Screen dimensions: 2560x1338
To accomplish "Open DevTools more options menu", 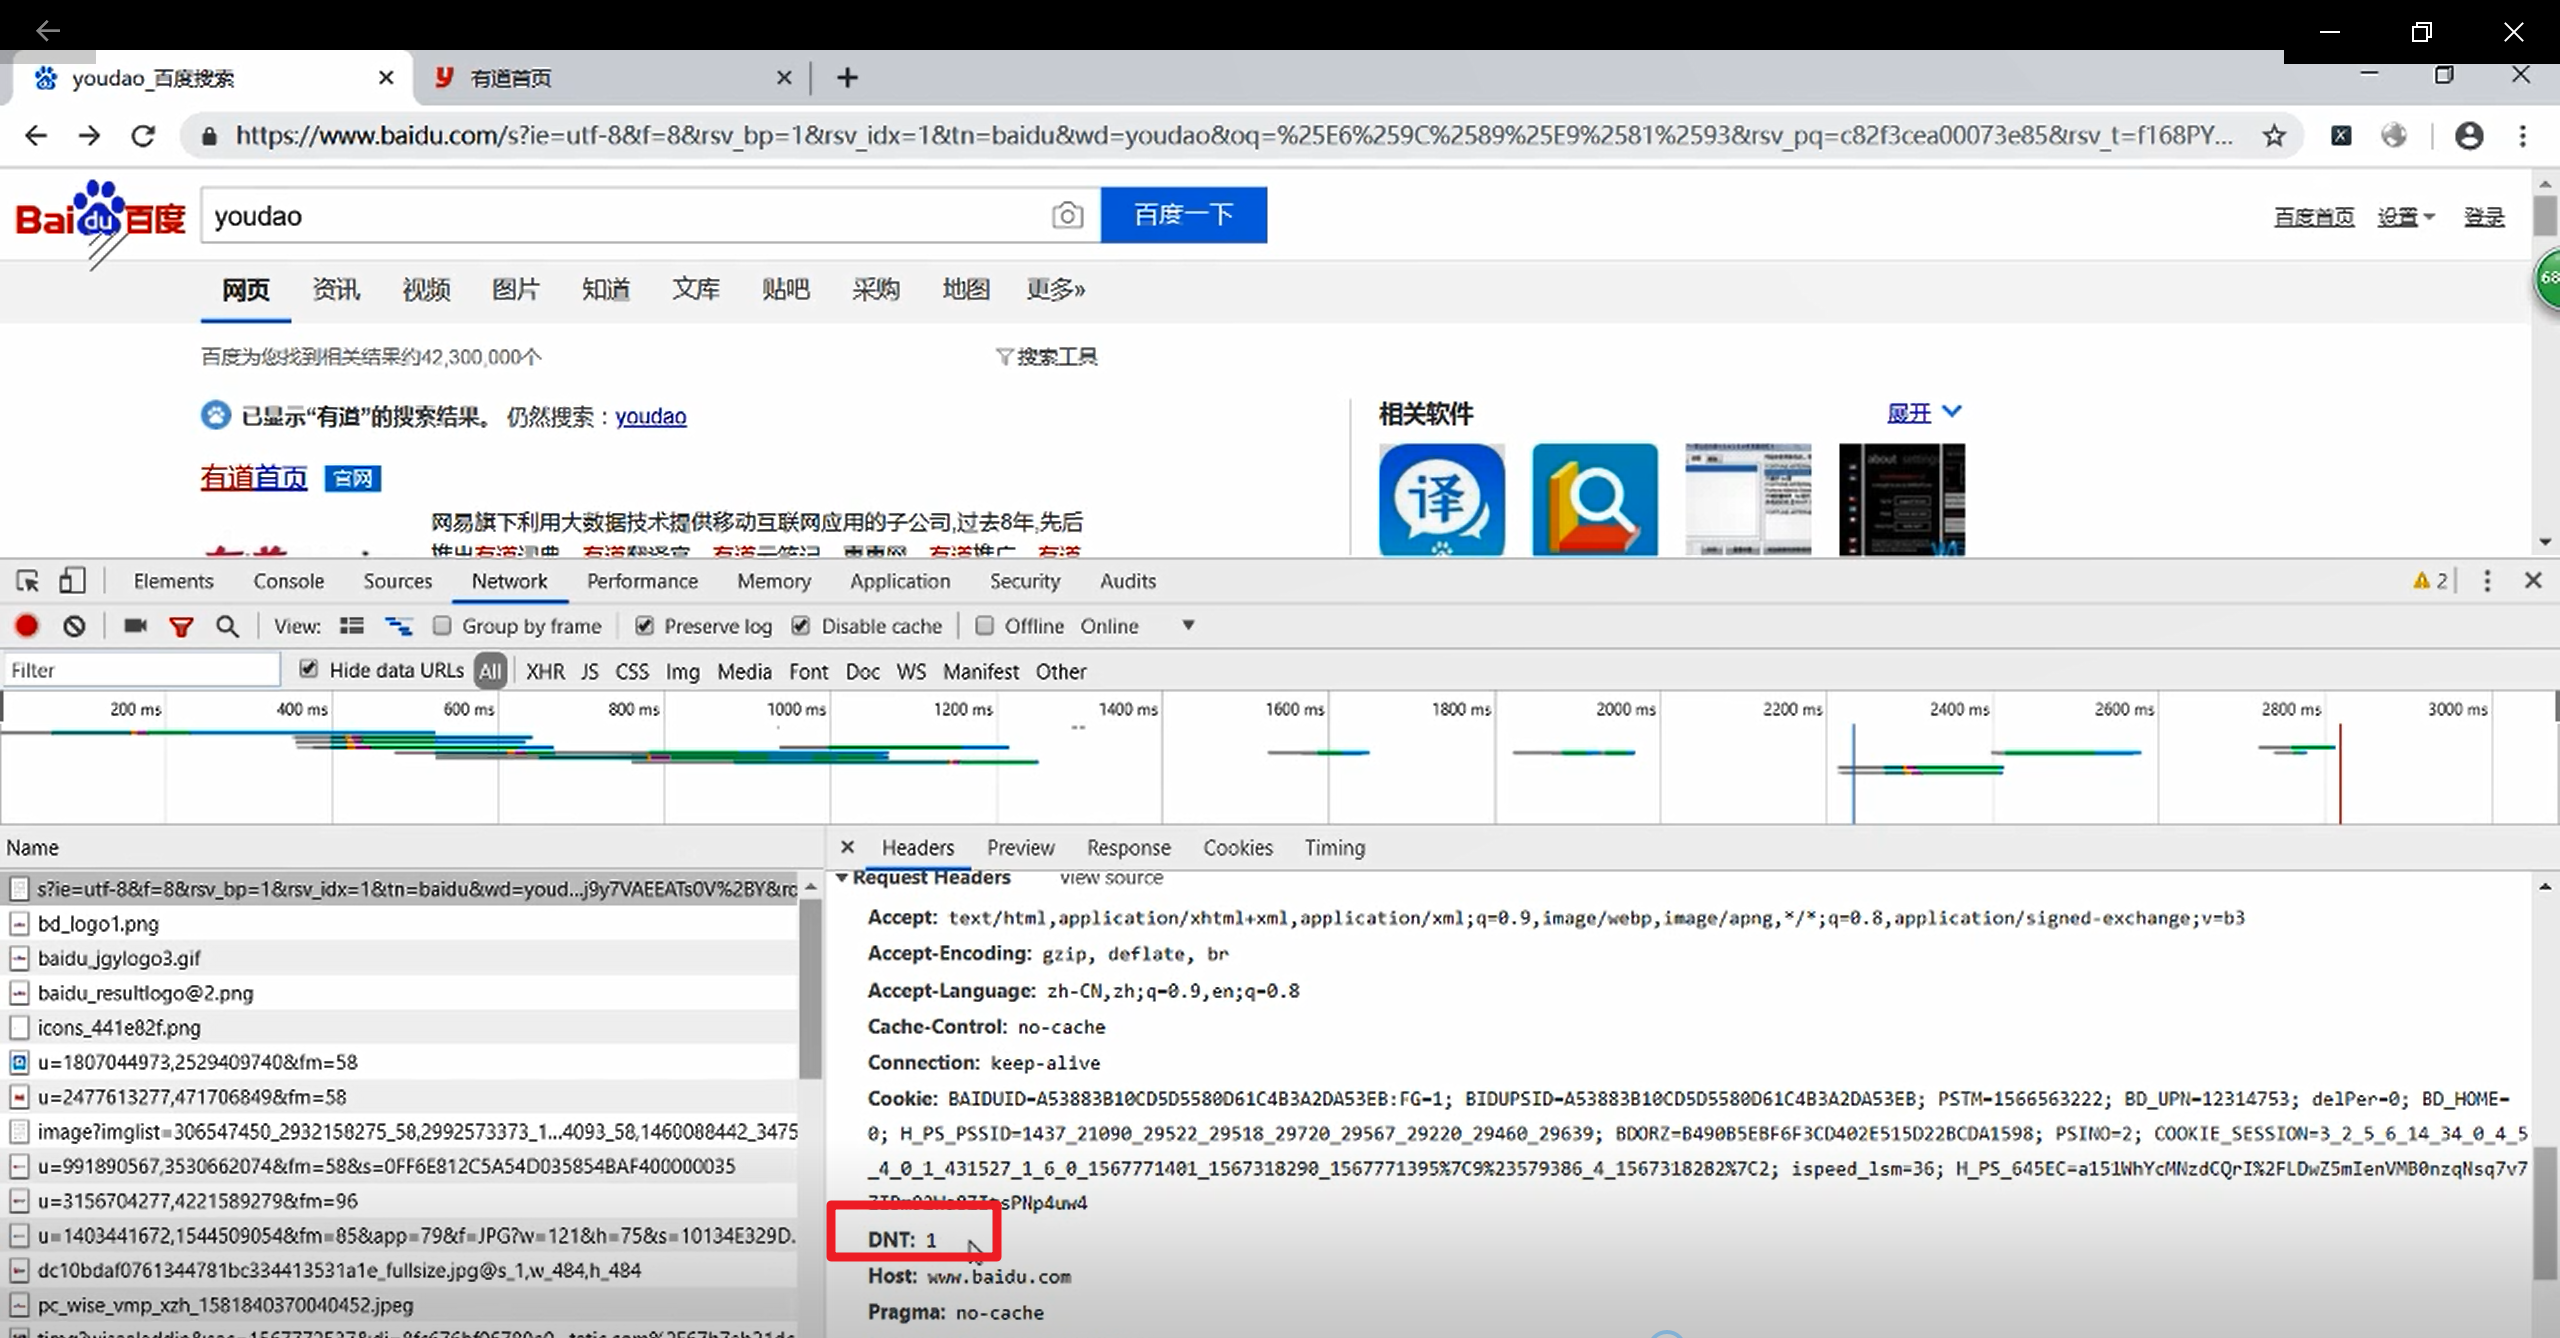I will 2487,581.
